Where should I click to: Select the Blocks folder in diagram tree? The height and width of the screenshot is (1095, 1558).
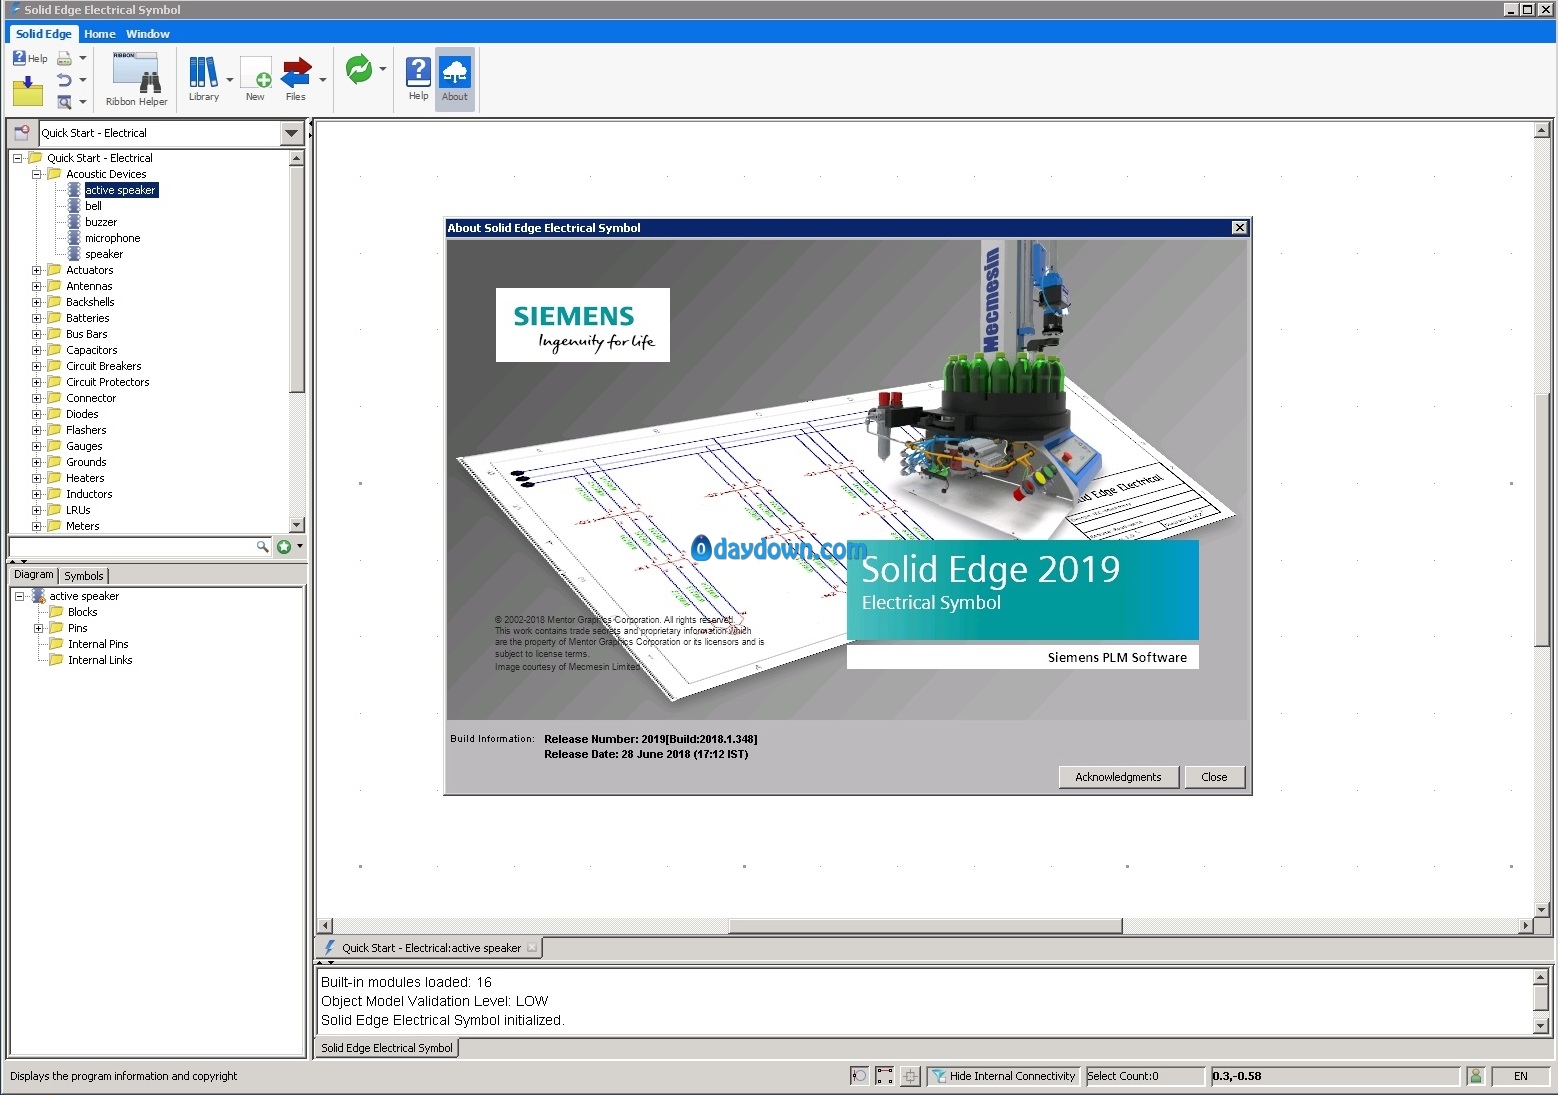tap(83, 612)
